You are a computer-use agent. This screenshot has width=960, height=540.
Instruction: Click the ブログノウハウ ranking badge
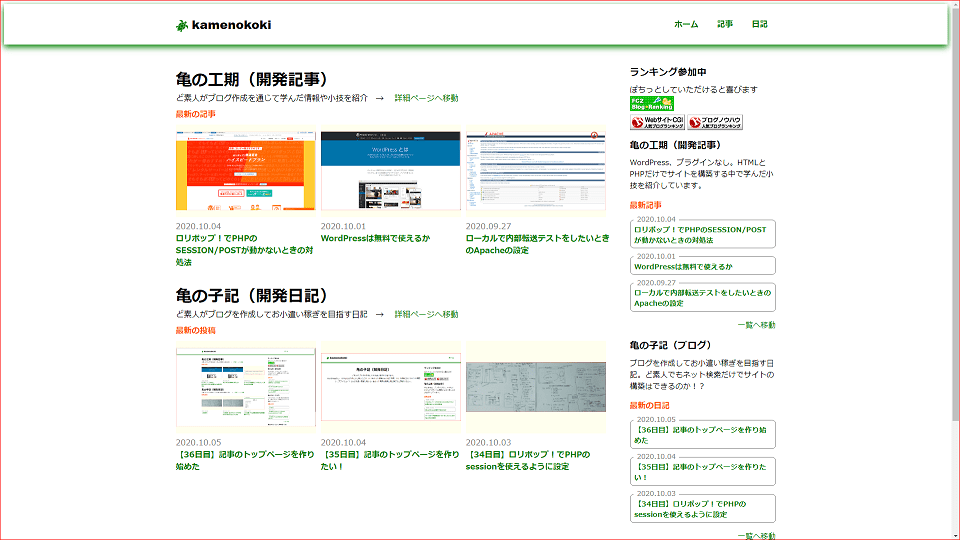click(x=715, y=123)
